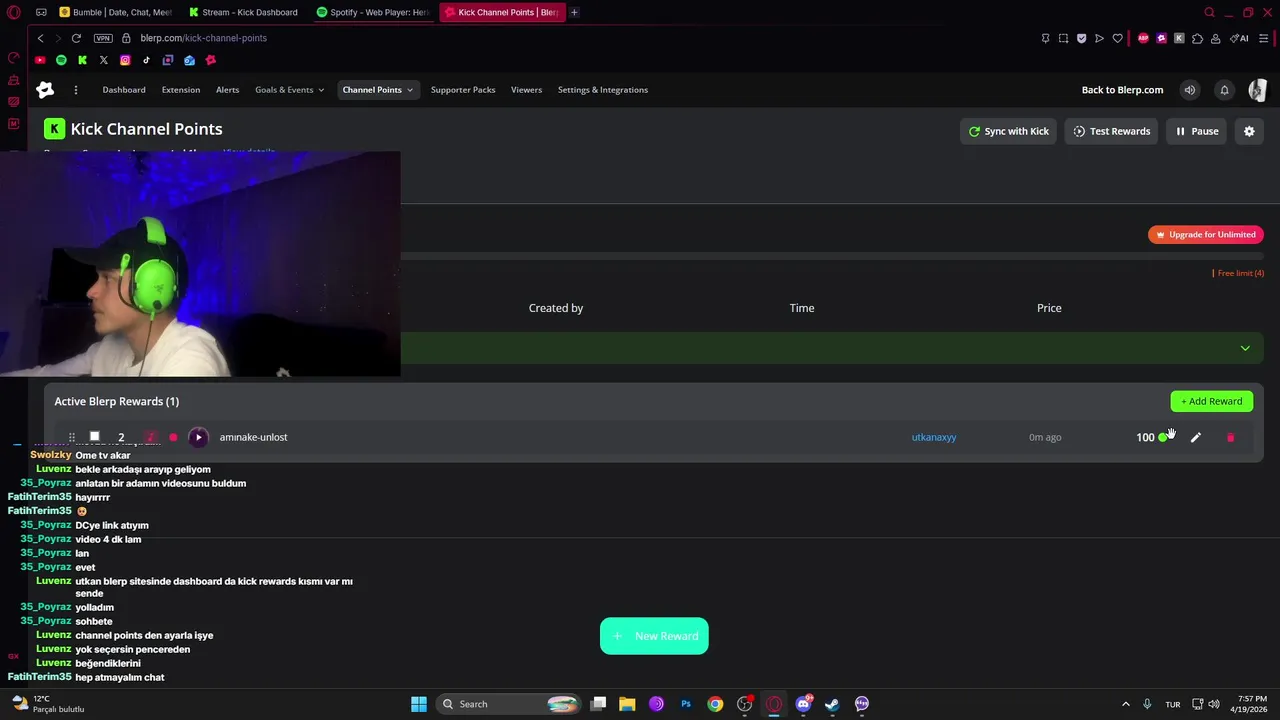Open the notifications bell in Blerp header
This screenshot has width=1280, height=720.
(x=1224, y=90)
